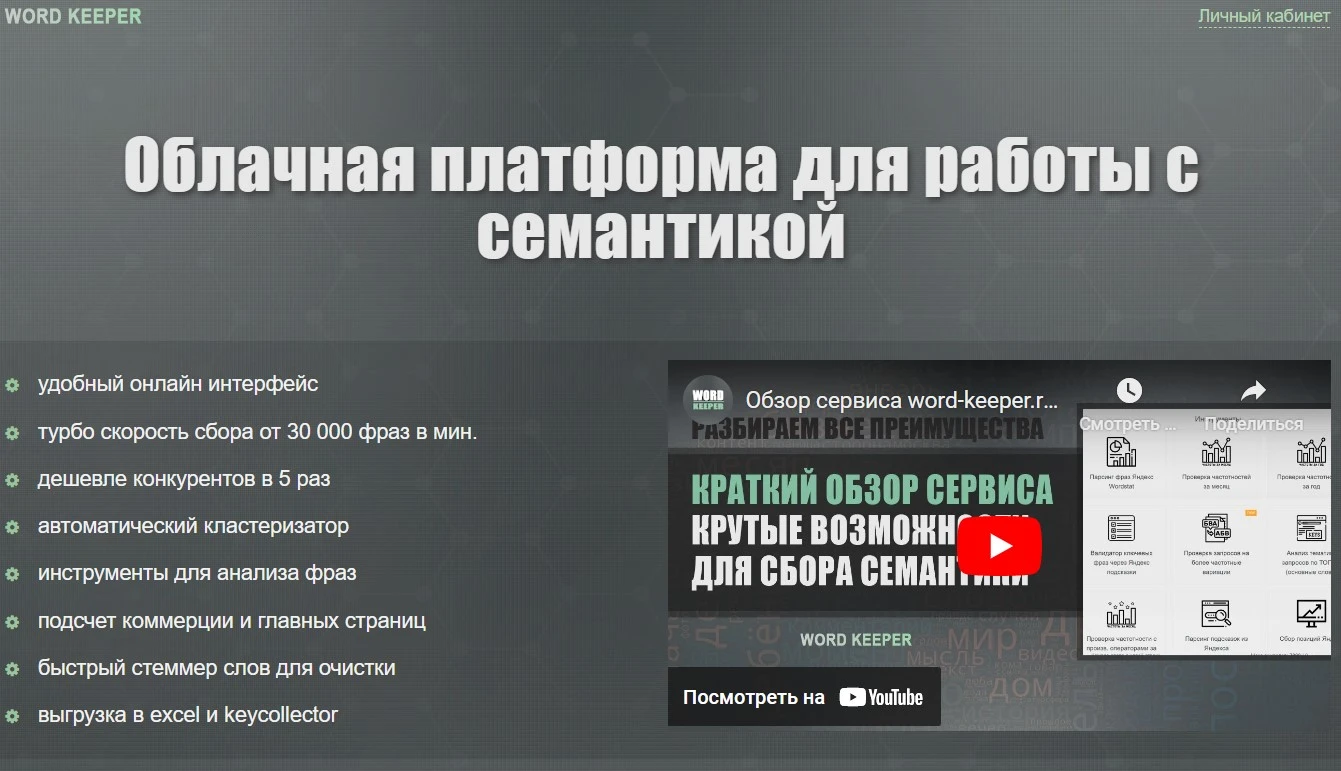
Task: Click the Парсинг фраз Яндекс Wordstat icon in the video
Action: pos(1121,452)
